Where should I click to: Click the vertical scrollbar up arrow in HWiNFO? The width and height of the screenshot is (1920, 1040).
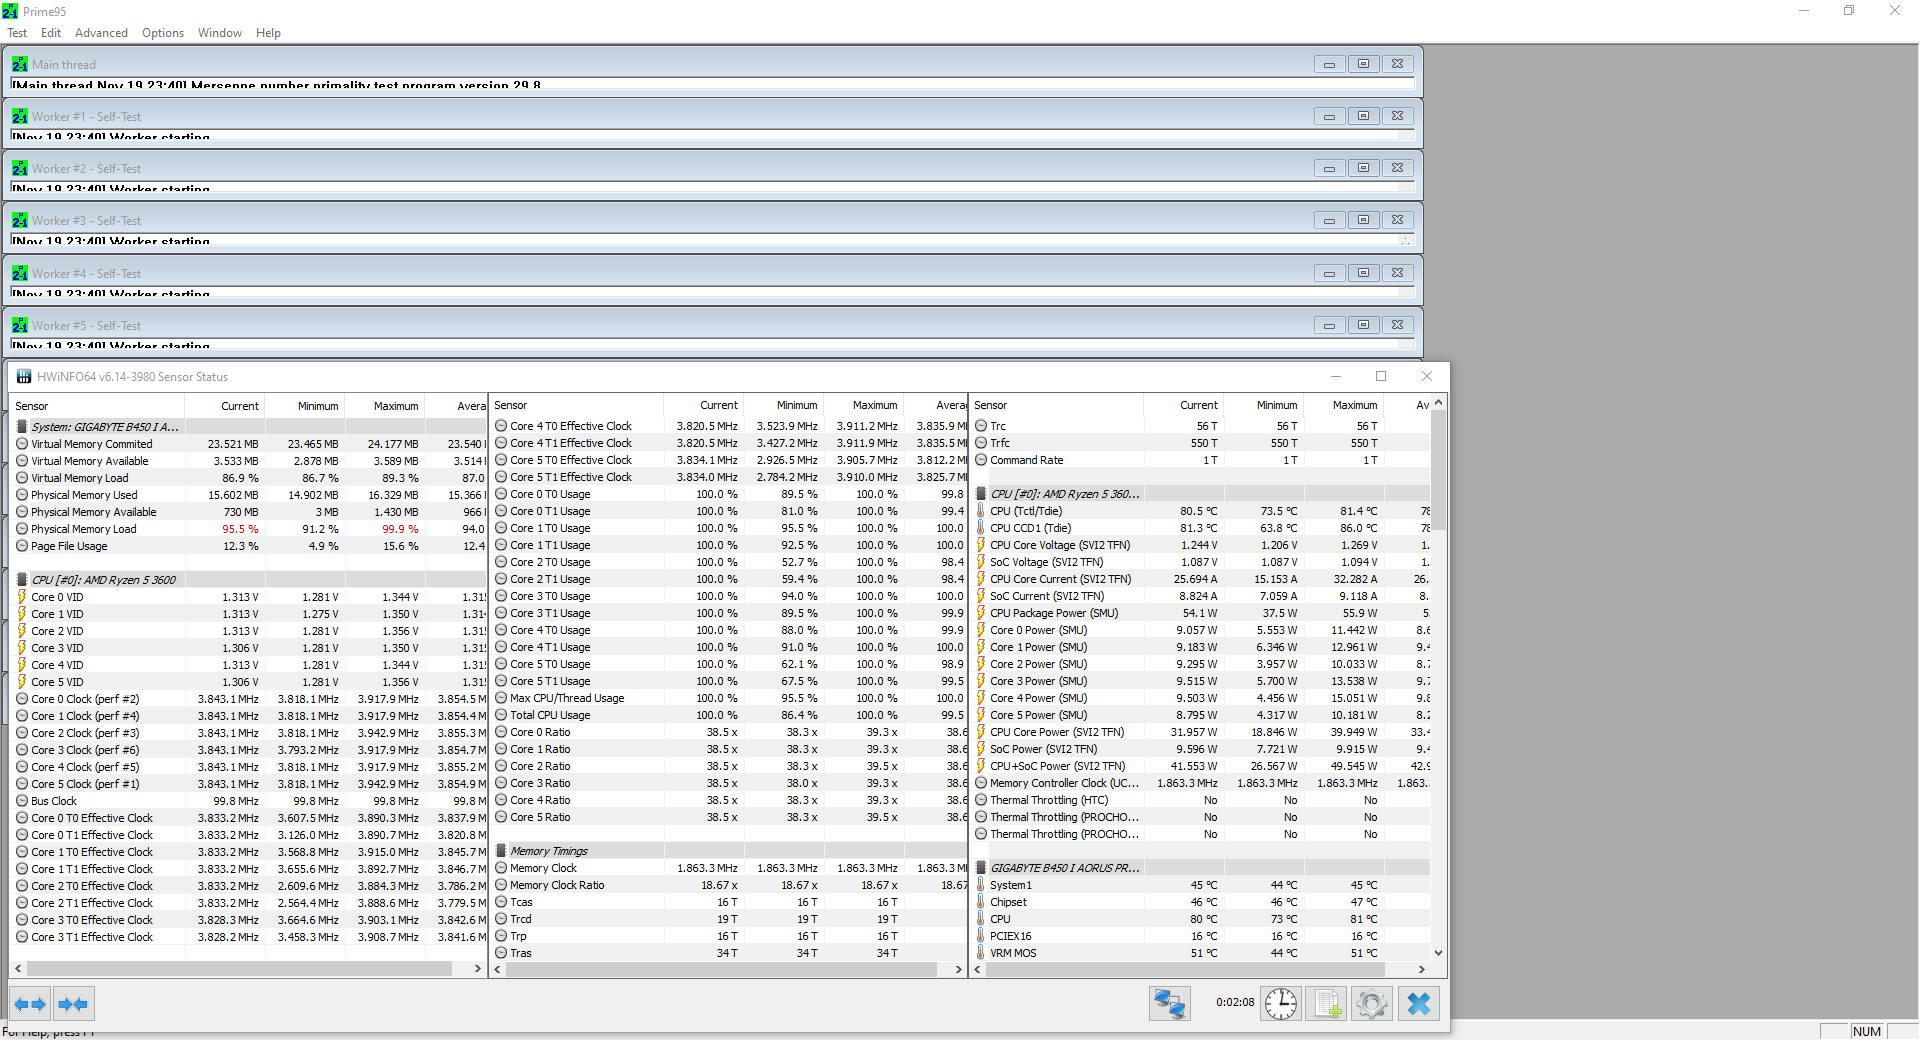click(x=1439, y=402)
